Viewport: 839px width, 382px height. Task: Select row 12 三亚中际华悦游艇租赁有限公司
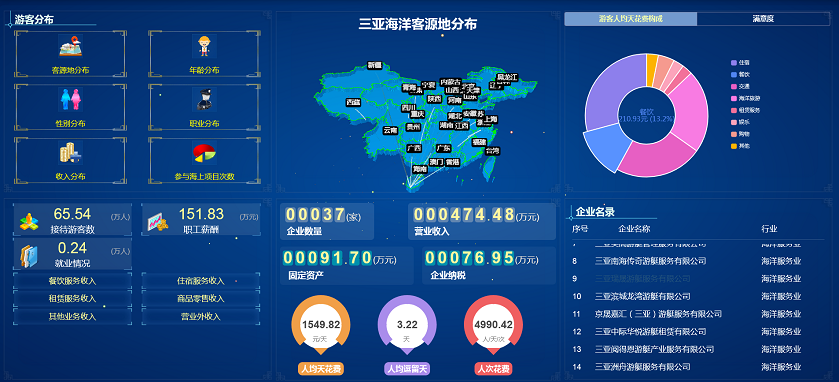pyautogui.click(x=698, y=332)
